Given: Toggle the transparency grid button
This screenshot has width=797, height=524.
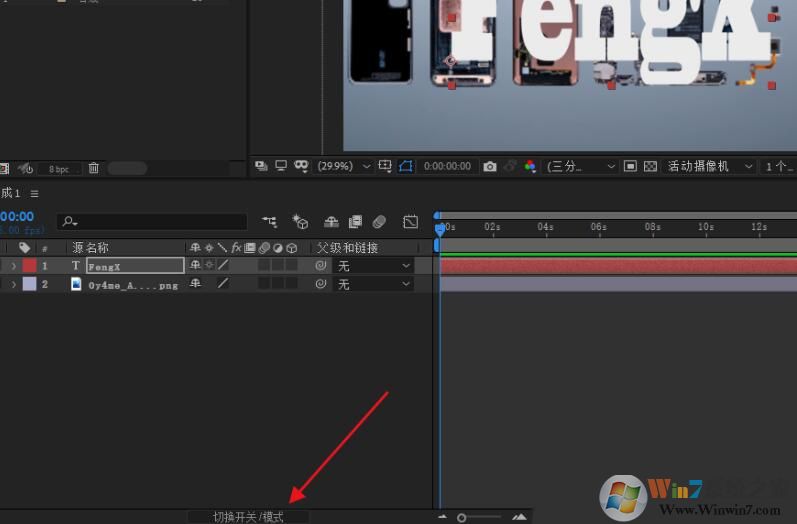Looking at the screenshot, I should [x=651, y=166].
